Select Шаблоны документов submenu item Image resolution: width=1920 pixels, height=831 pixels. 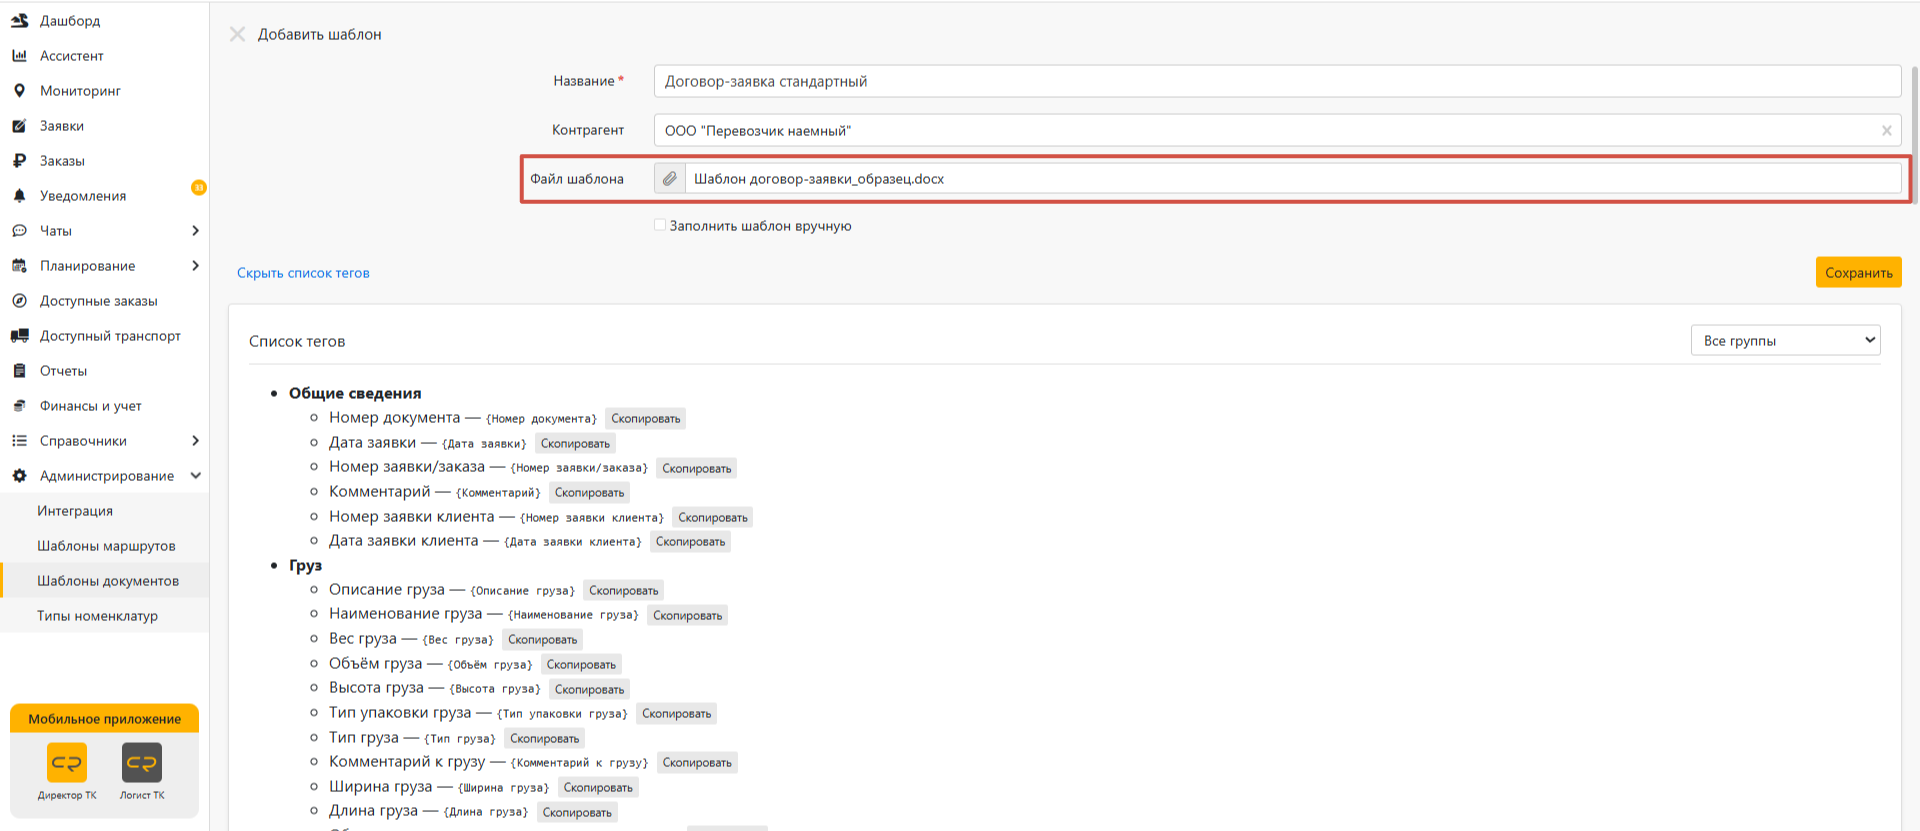[x=105, y=580]
